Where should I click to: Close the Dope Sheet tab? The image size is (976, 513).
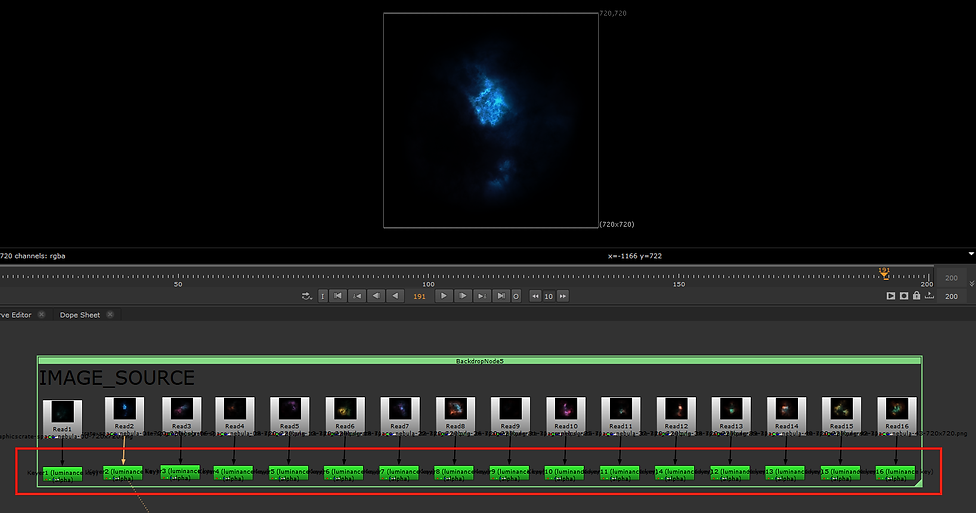tap(110, 314)
